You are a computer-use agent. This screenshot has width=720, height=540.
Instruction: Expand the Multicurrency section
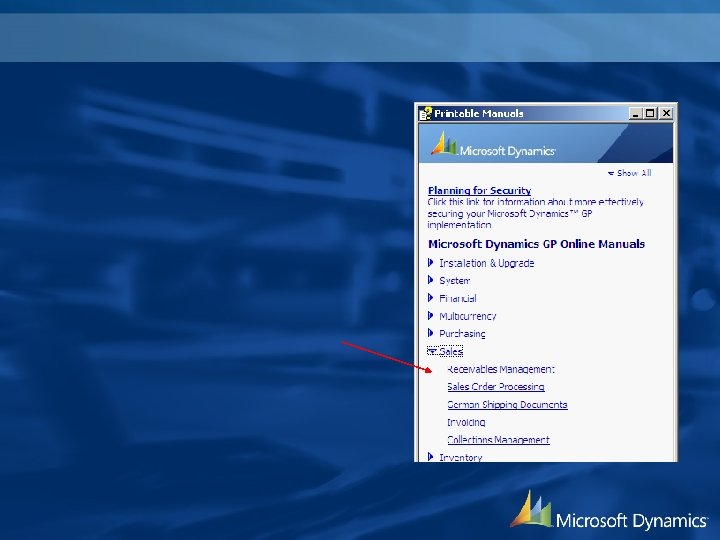pos(462,316)
